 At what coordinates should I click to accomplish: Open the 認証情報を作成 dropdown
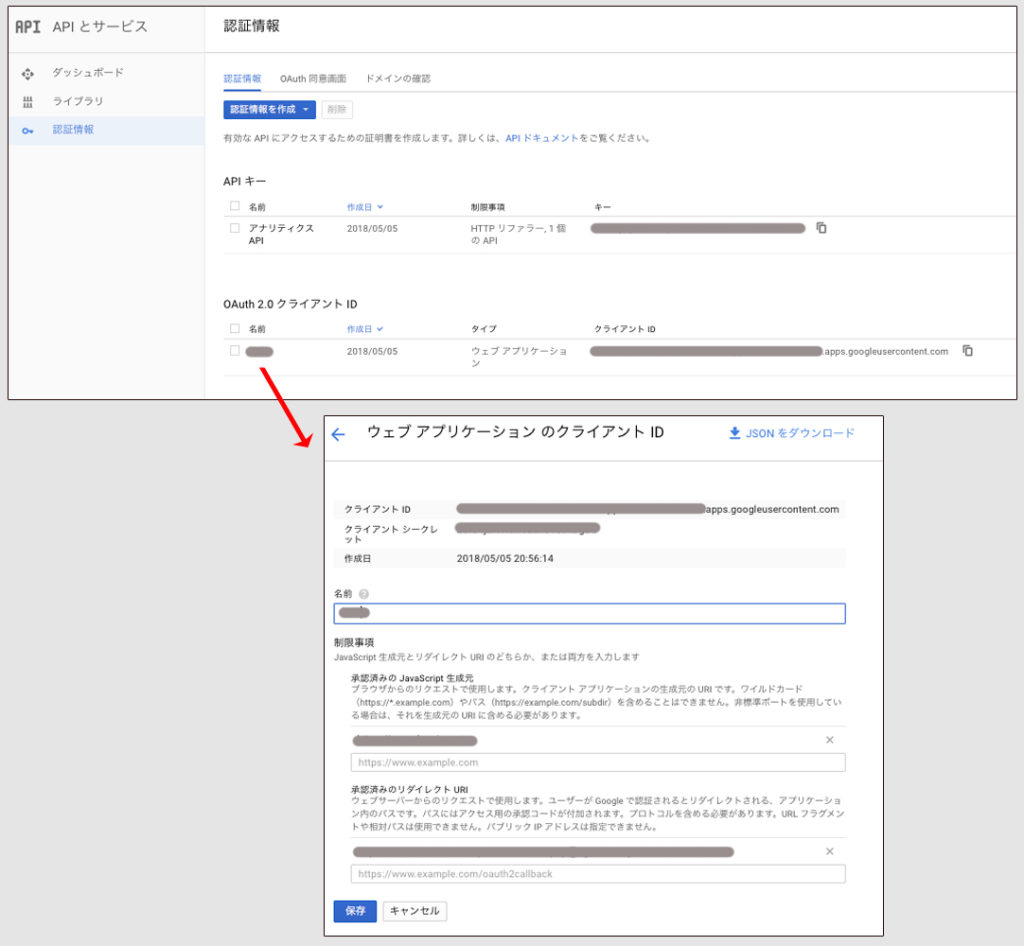pyautogui.click(x=269, y=109)
